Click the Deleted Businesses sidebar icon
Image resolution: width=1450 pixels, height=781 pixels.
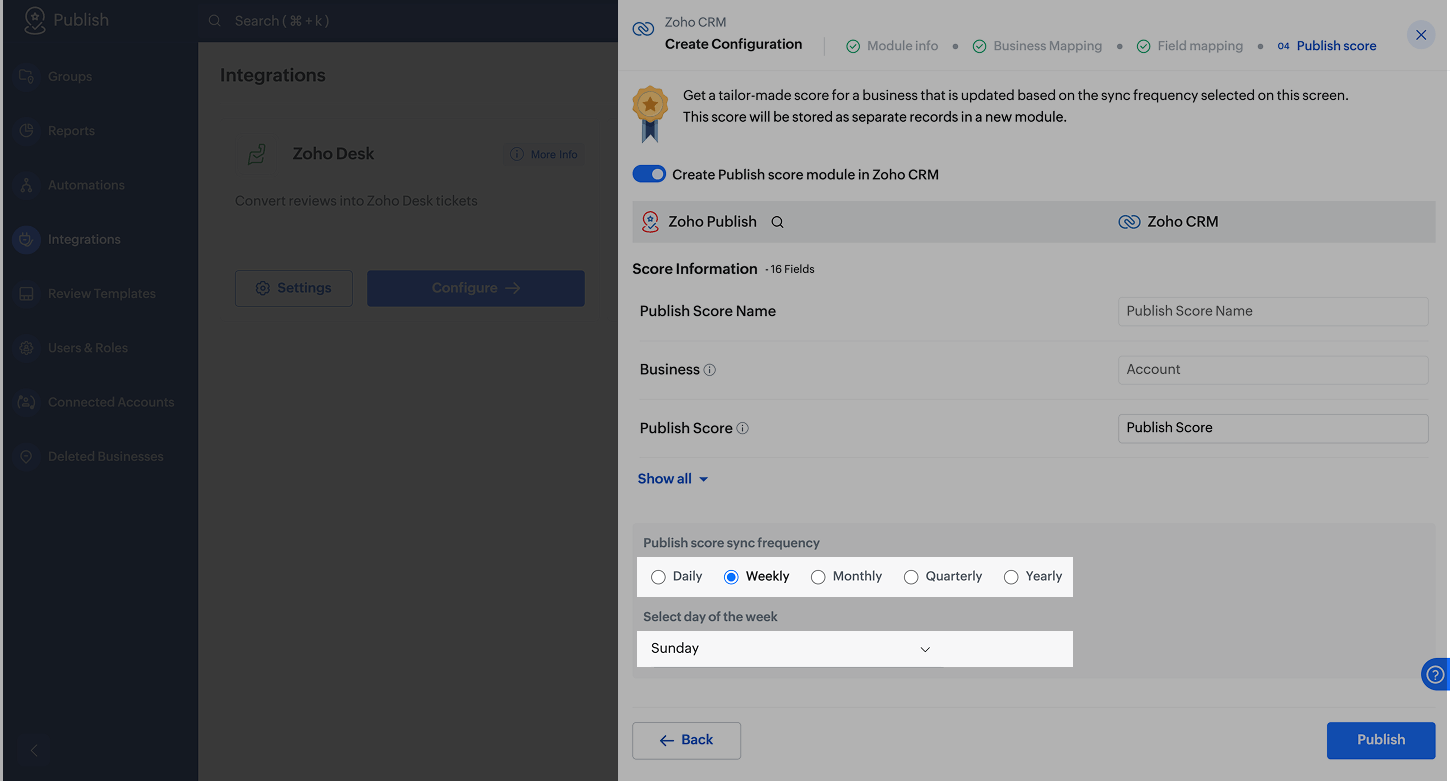[26, 456]
